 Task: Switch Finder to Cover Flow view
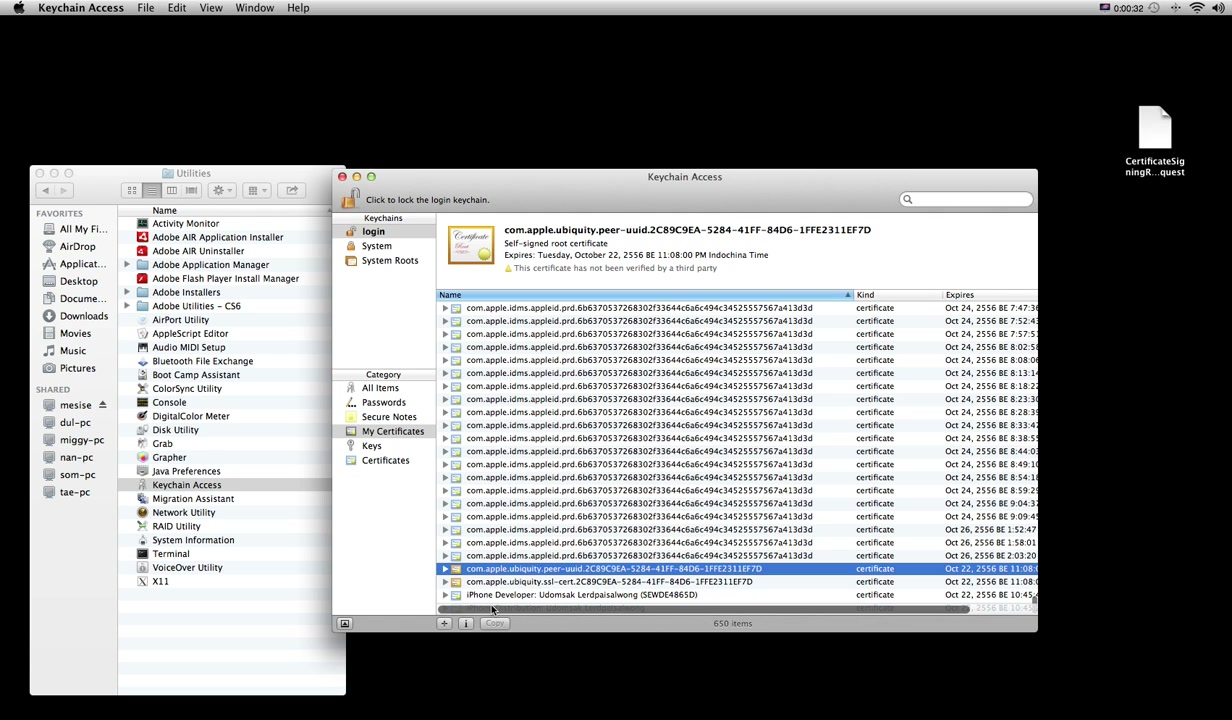click(191, 190)
